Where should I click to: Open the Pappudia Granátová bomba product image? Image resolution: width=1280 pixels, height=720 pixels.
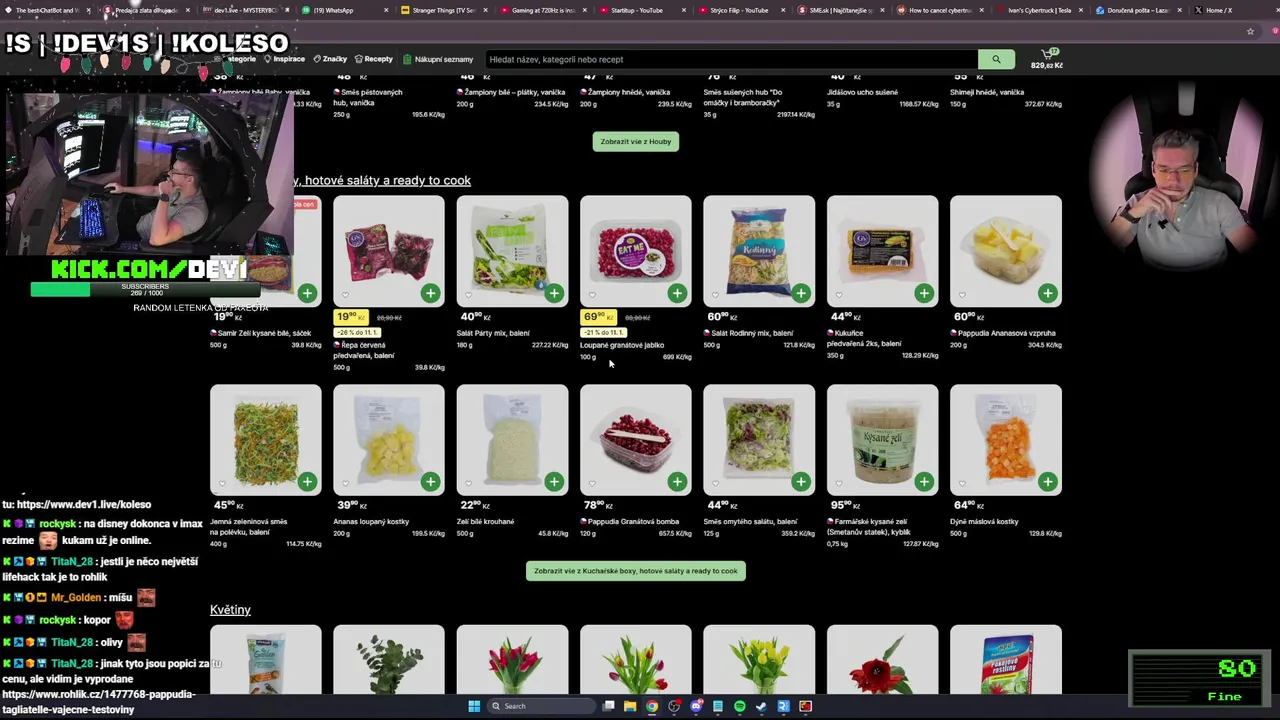click(x=636, y=439)
